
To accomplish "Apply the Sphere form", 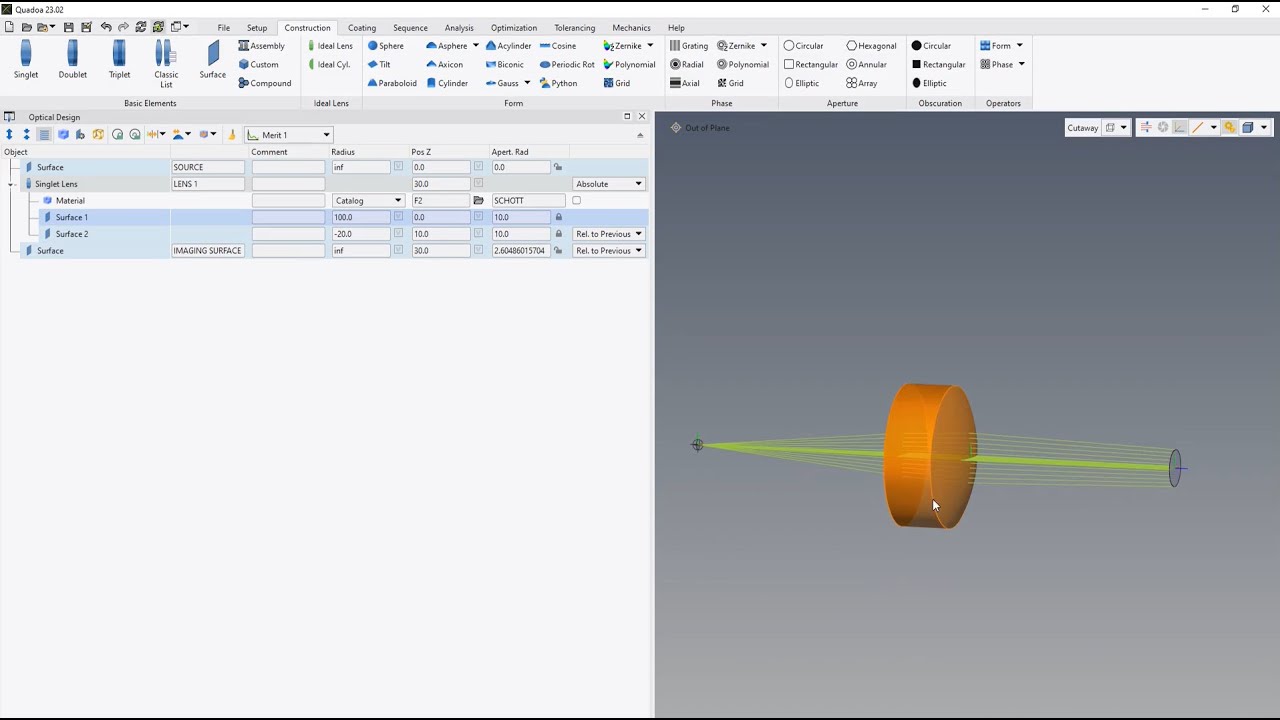I will click(386, 46).
